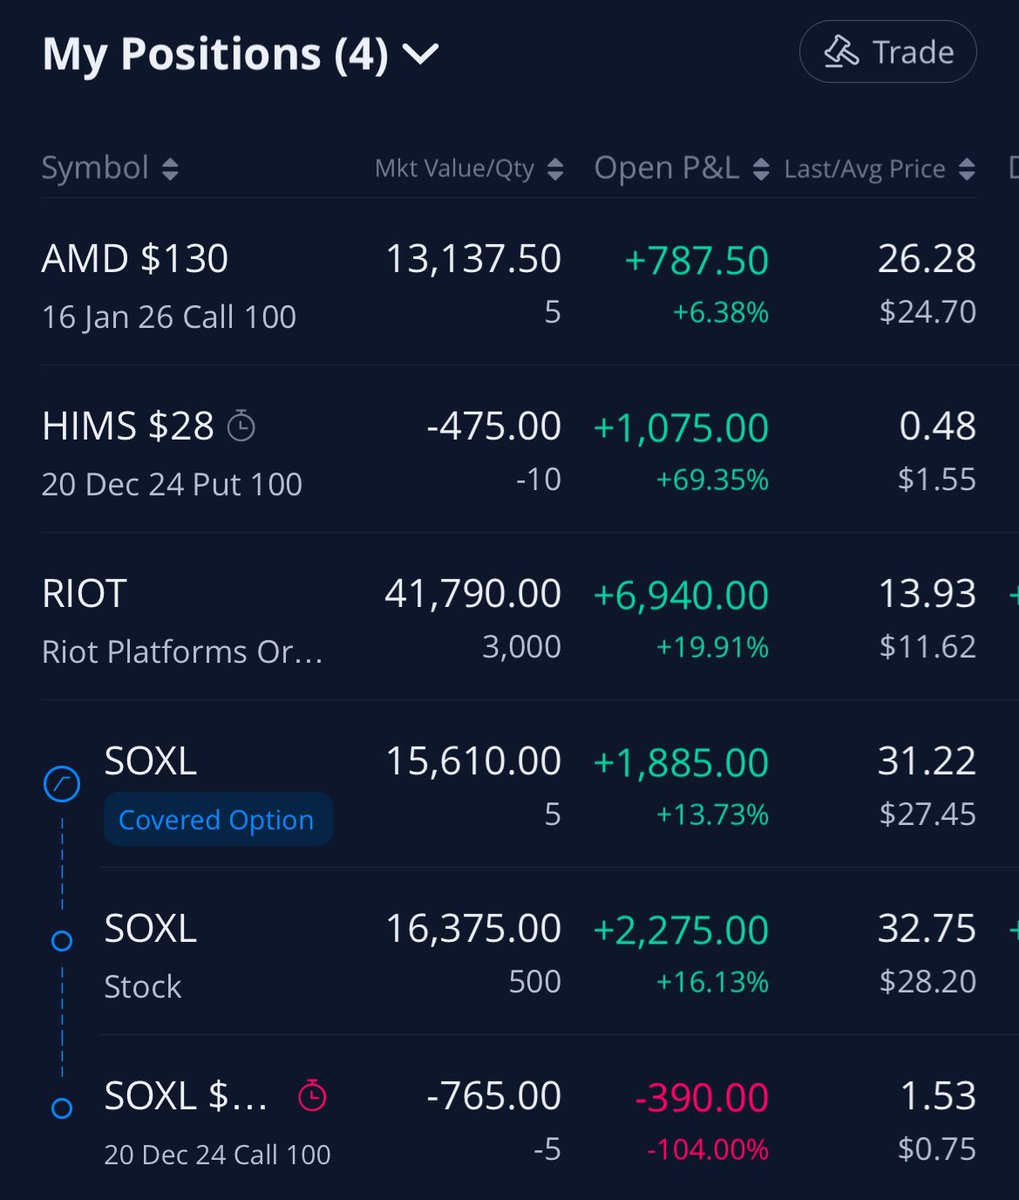
Task: Click the 20 Dec 24 Call 100 label
Action: tap(218, 1154)
